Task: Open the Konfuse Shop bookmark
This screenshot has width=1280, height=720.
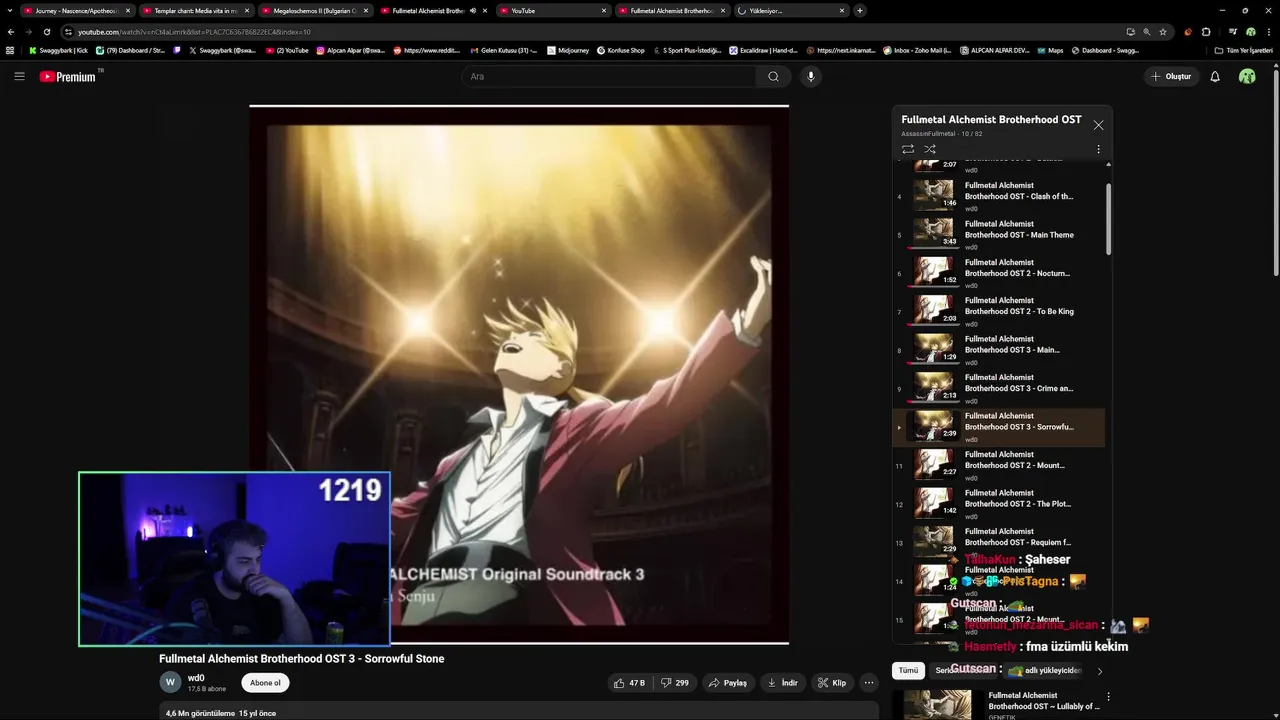Action: (621, 50)
